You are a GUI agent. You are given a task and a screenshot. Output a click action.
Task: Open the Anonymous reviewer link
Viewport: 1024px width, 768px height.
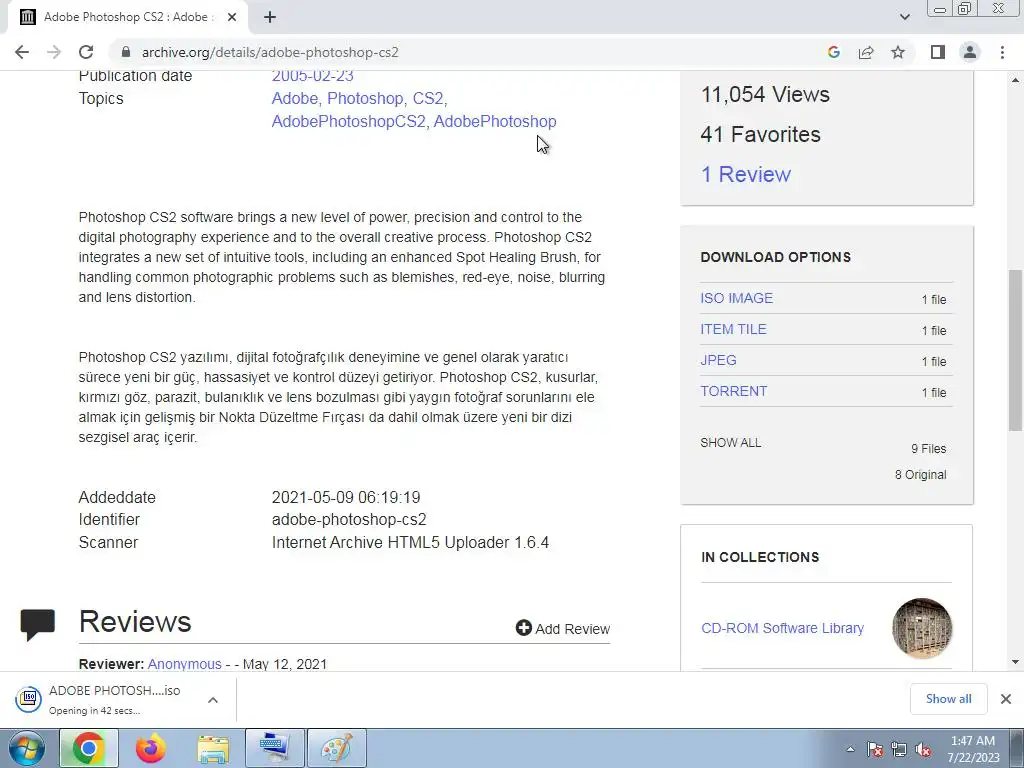point(184,664)
